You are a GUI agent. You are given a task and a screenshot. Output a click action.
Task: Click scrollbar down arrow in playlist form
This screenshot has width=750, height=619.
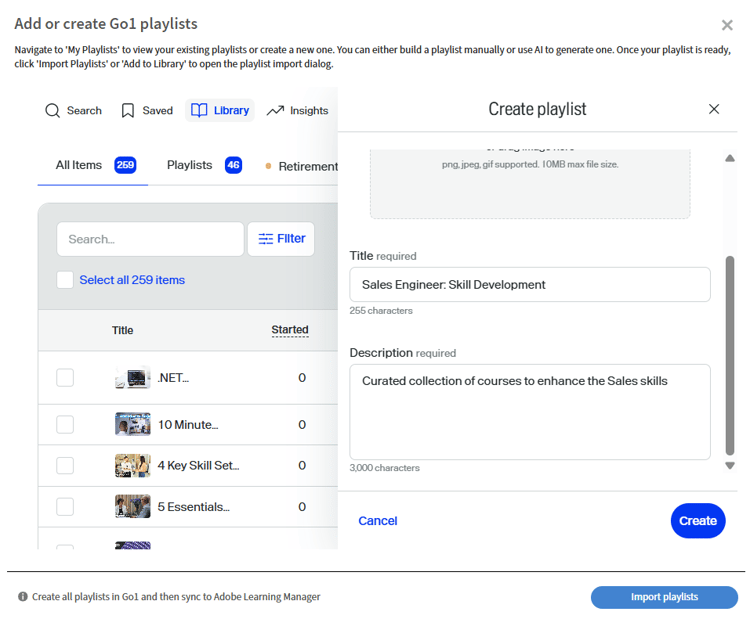[729, 465]
